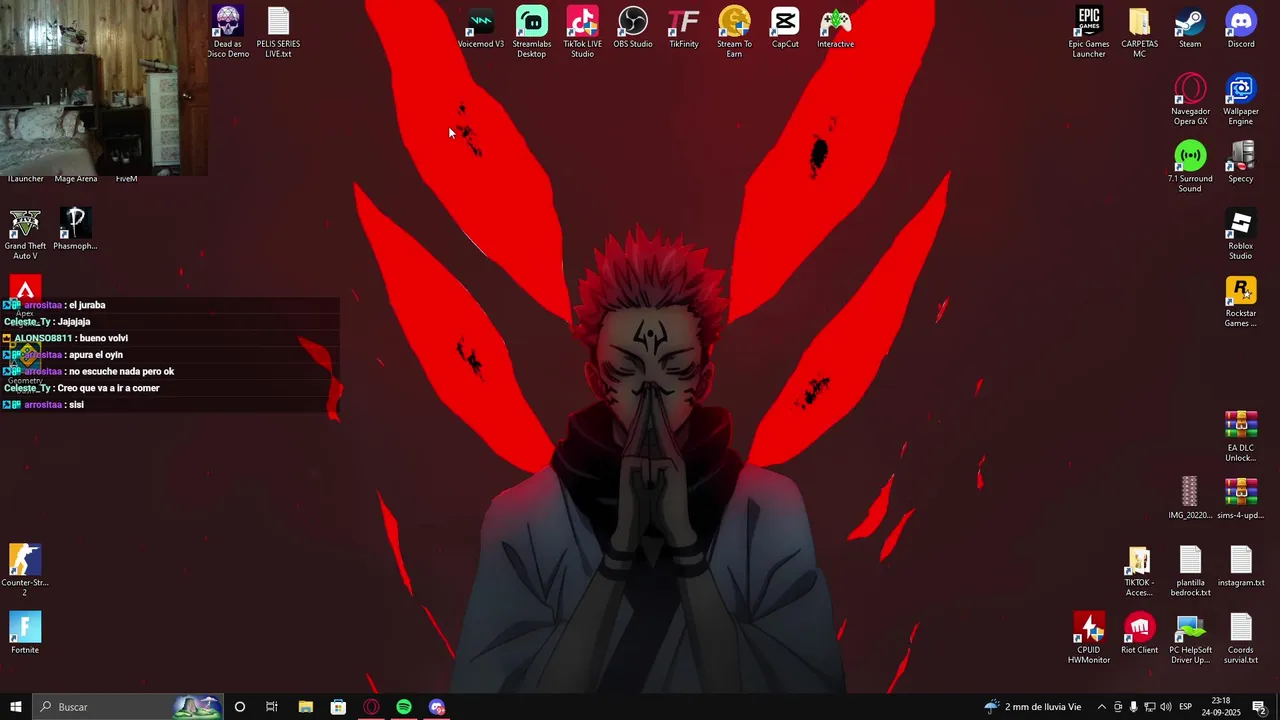This screenshot has height=720, width=1280.
Task: Change the ESP input language
Action: [x=1186, y=707]
